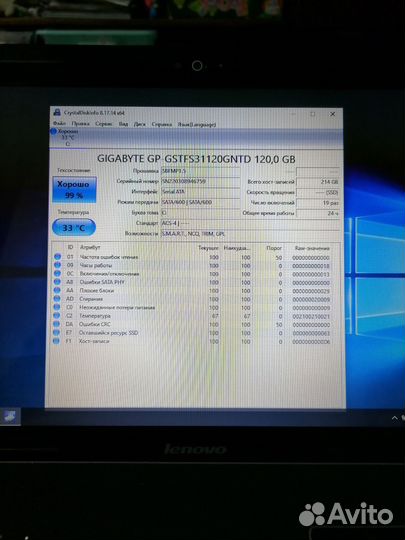Open the Справка menu
This screenshot has height=540, width=405.
click(x=162, y=124)
